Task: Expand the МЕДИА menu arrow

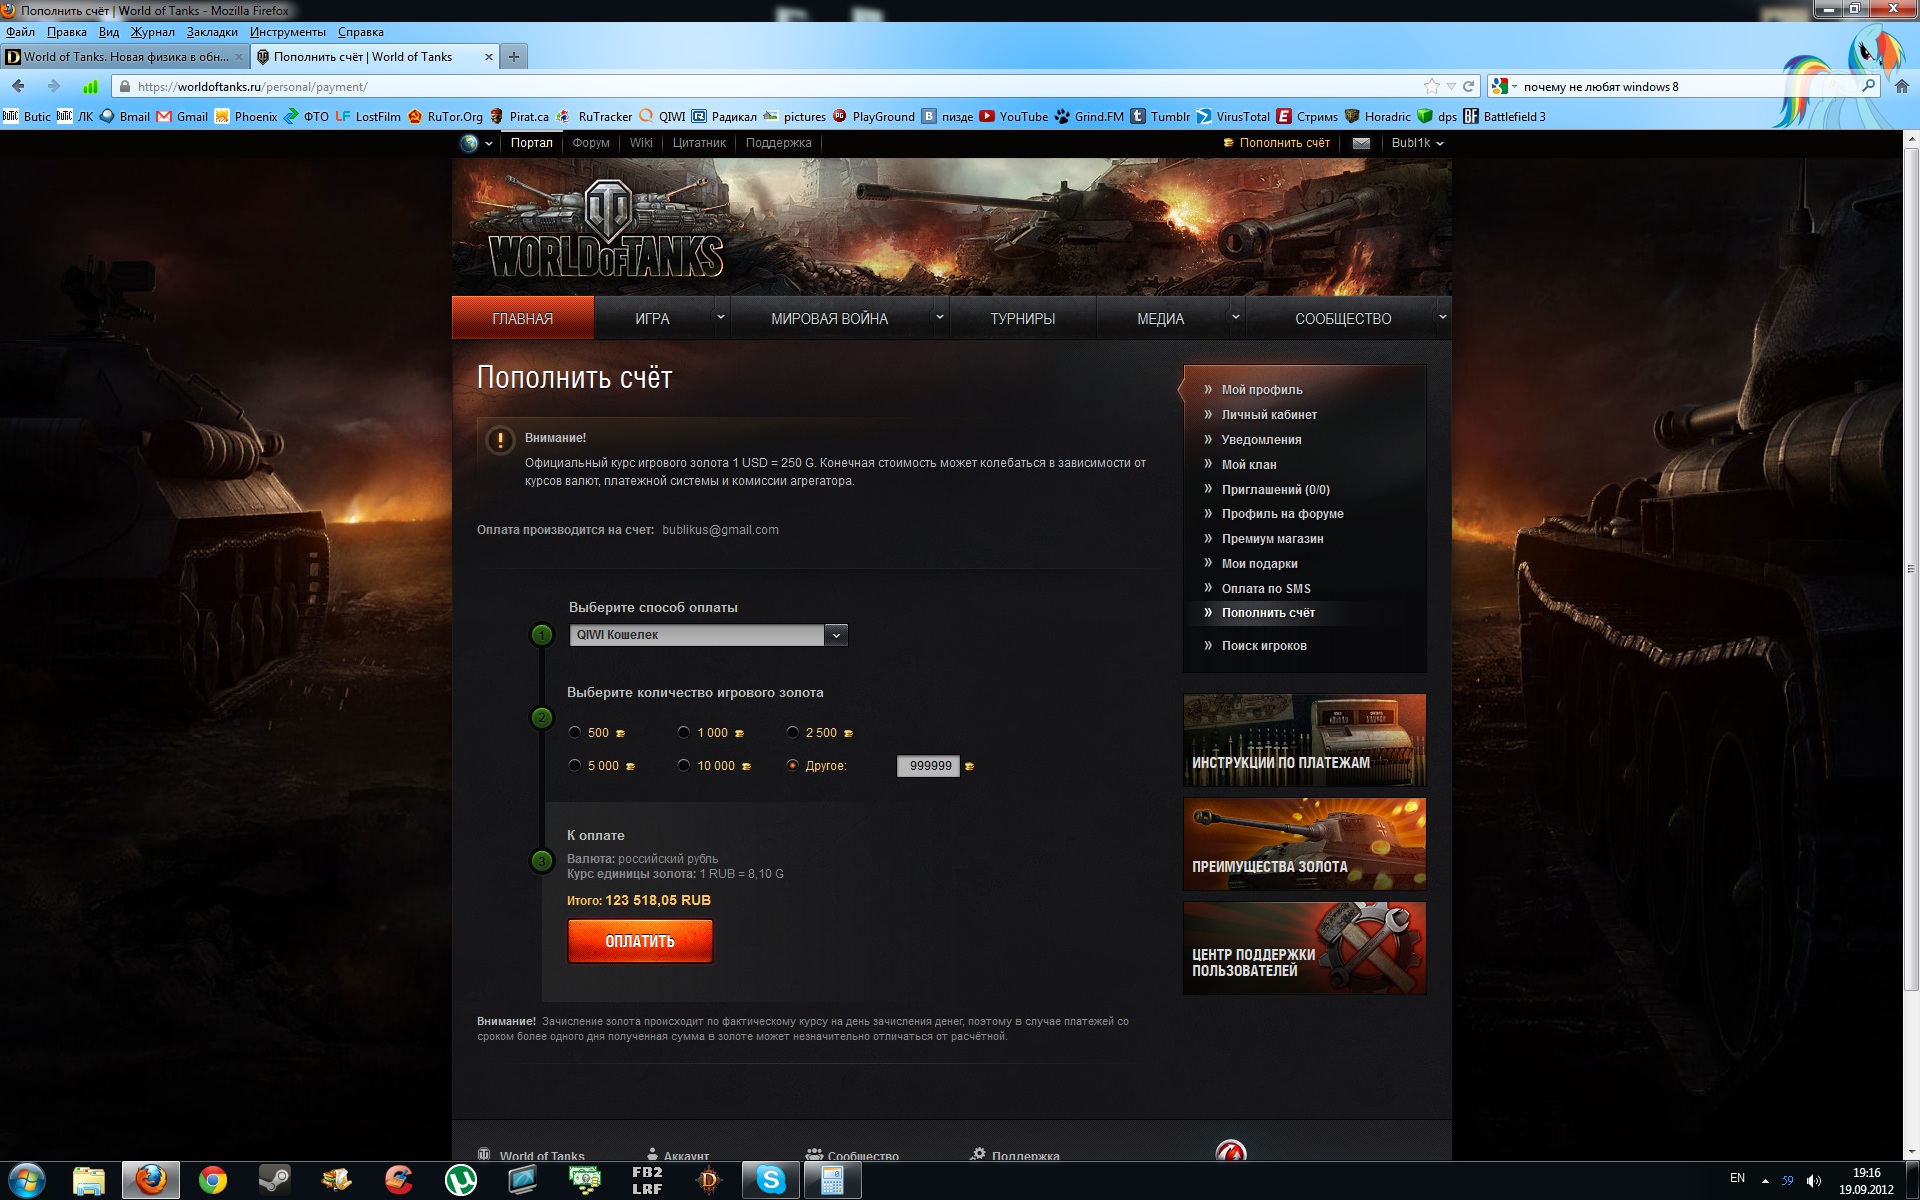Action: tap(1235, 317)
